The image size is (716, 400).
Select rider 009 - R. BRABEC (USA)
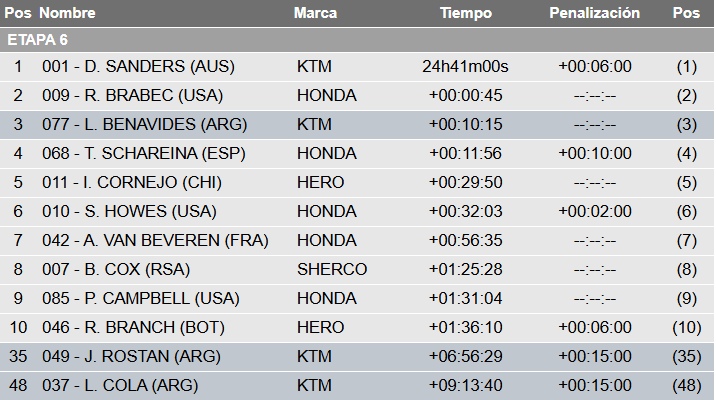tap(132, 96)
